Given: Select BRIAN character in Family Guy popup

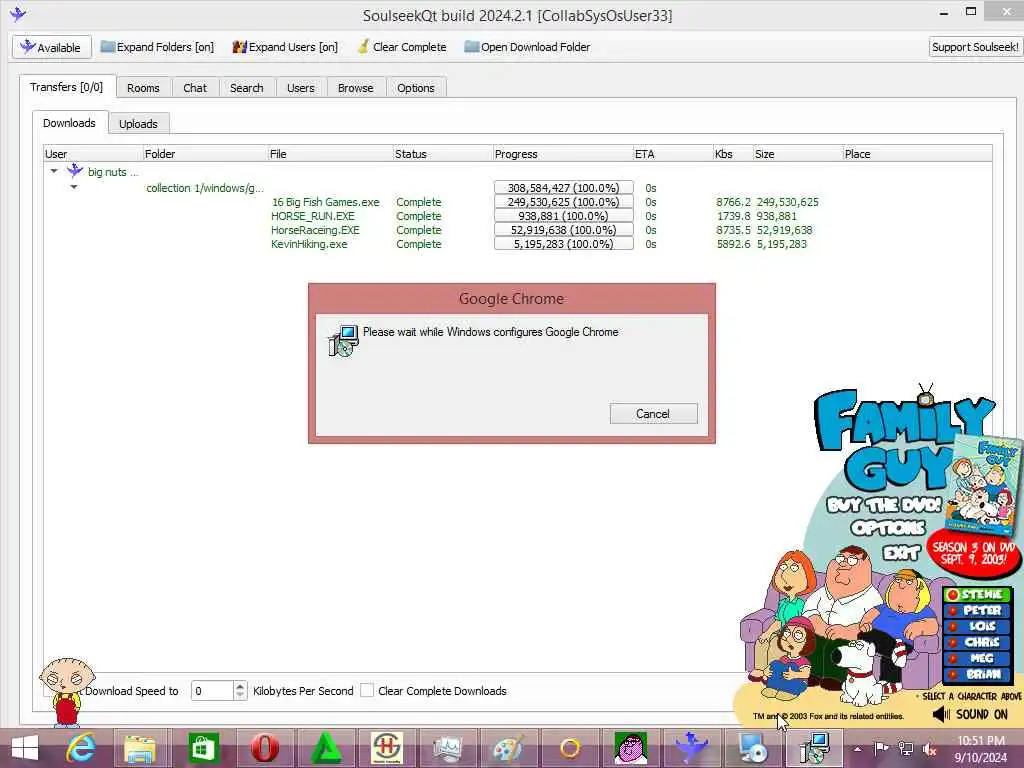Looking at the screenshot, I should [x=978, y=675].
